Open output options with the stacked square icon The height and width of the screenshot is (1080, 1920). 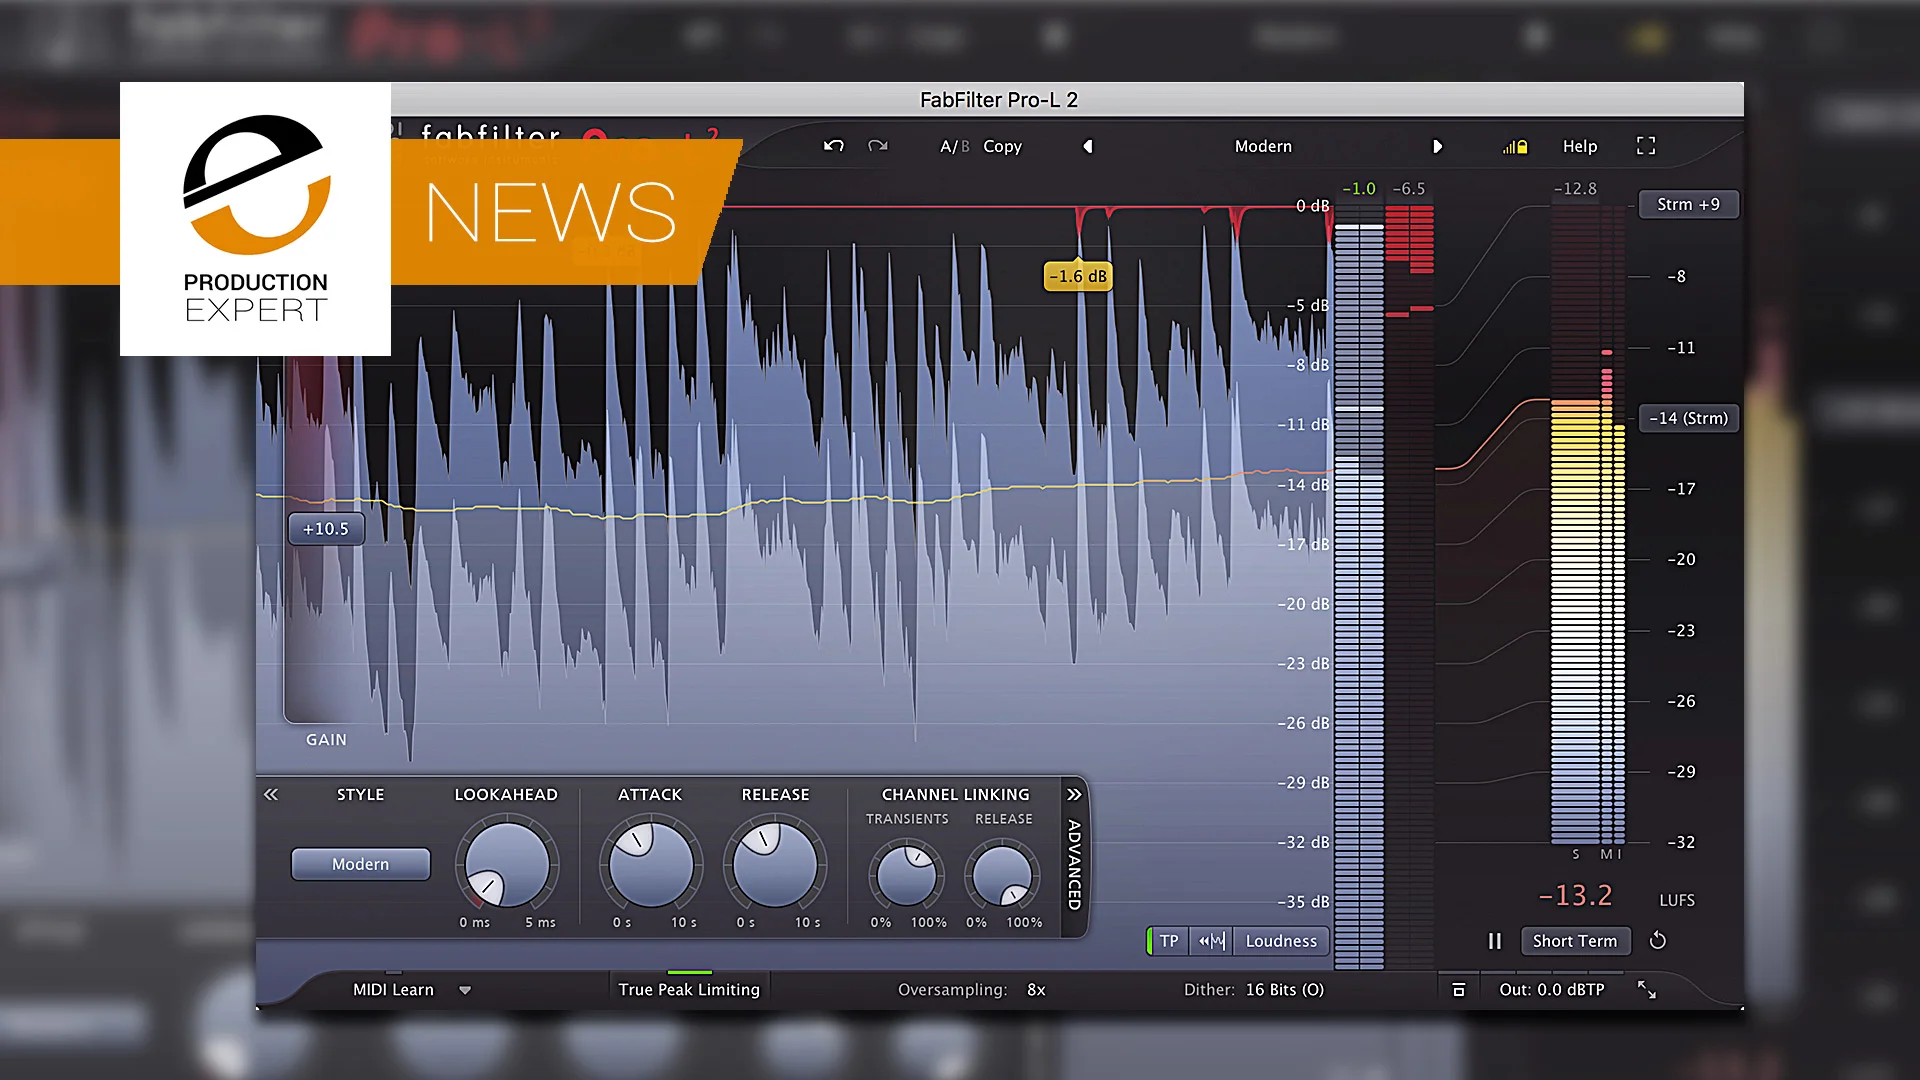coord(1459,989)
